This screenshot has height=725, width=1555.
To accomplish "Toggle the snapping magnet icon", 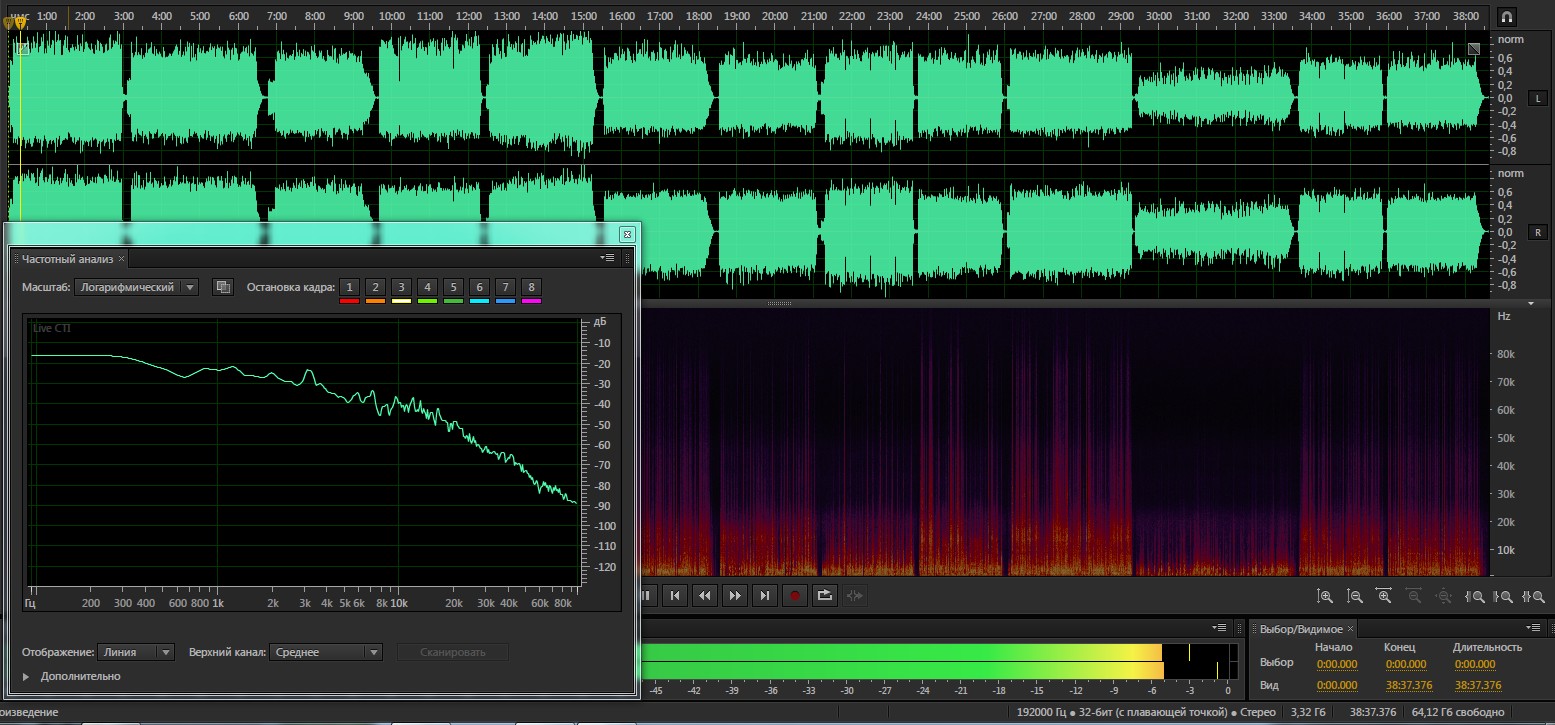I will pyautogui.click(x=1507, y=17).
